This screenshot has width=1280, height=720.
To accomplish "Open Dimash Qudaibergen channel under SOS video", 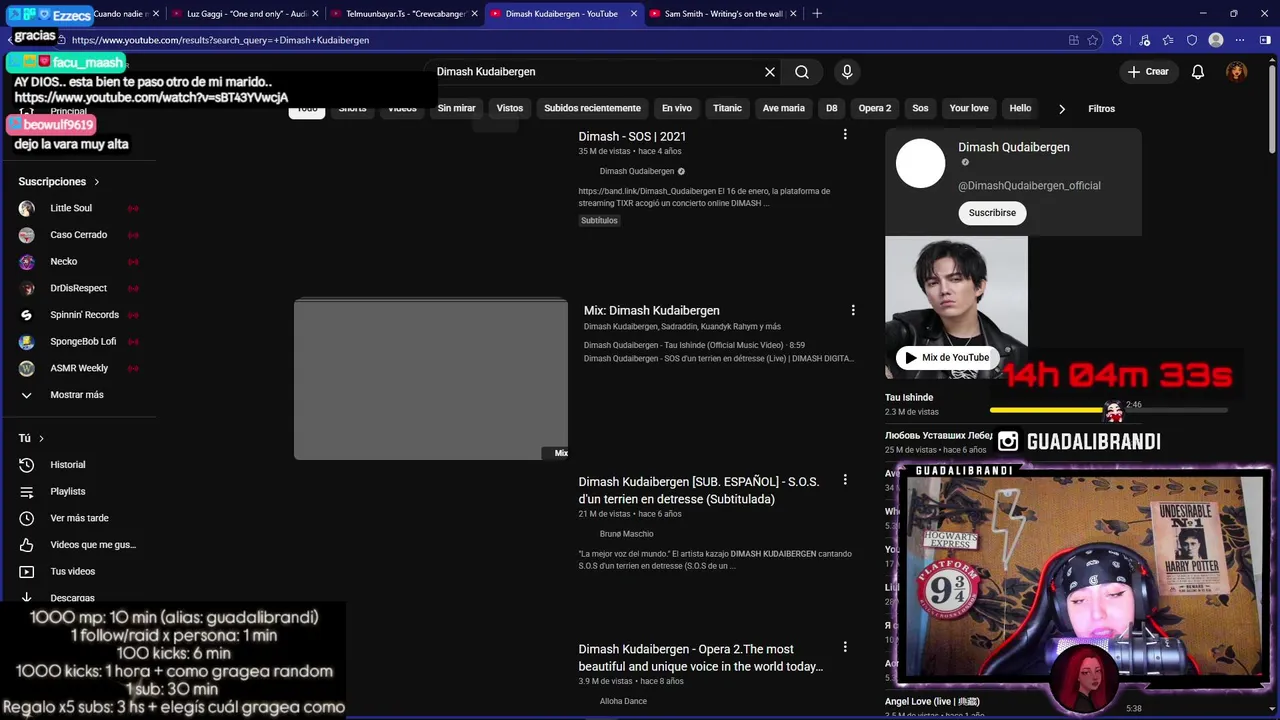I will click(x=637, y=171).
